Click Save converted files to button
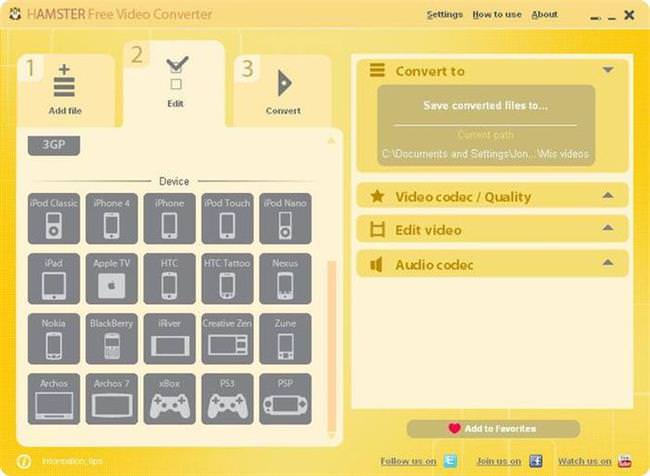The height and width of the screenshot is (476, 650). (x=485, y=106)
